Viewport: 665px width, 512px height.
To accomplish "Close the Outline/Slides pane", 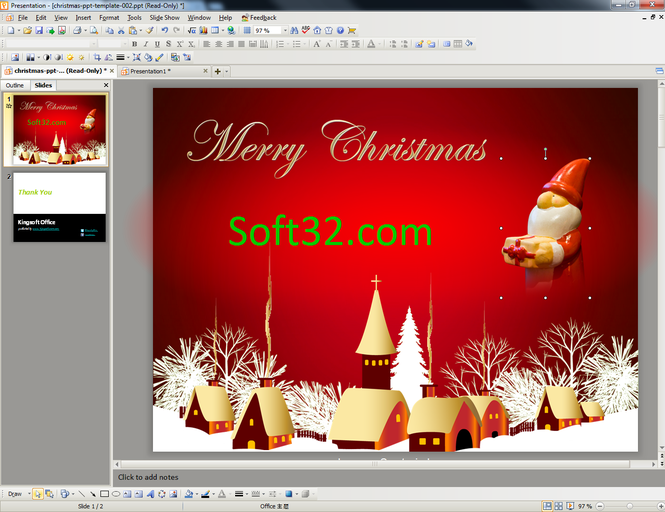I will click(106, 85).
